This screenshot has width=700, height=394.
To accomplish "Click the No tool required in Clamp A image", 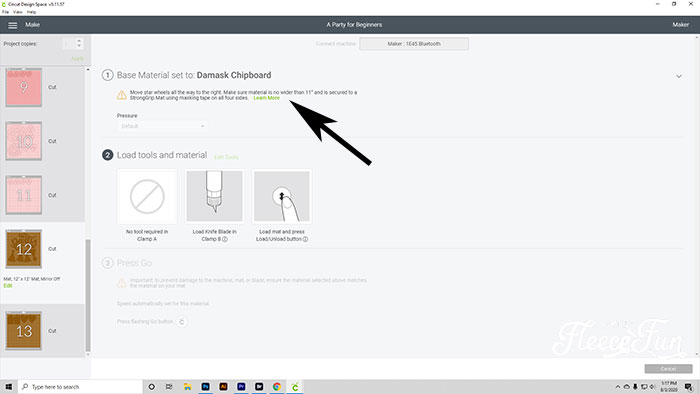I will point(147,196).
